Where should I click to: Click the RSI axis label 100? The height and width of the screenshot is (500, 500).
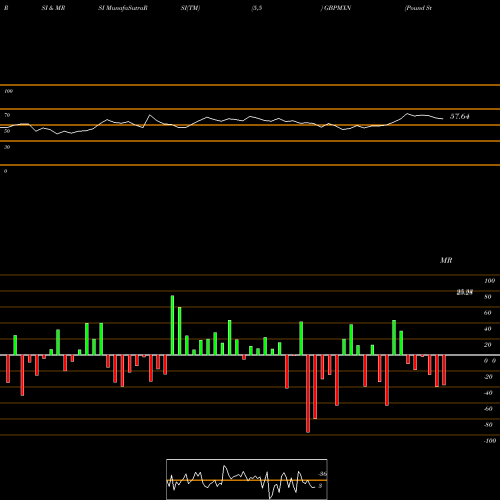[8, 91]
